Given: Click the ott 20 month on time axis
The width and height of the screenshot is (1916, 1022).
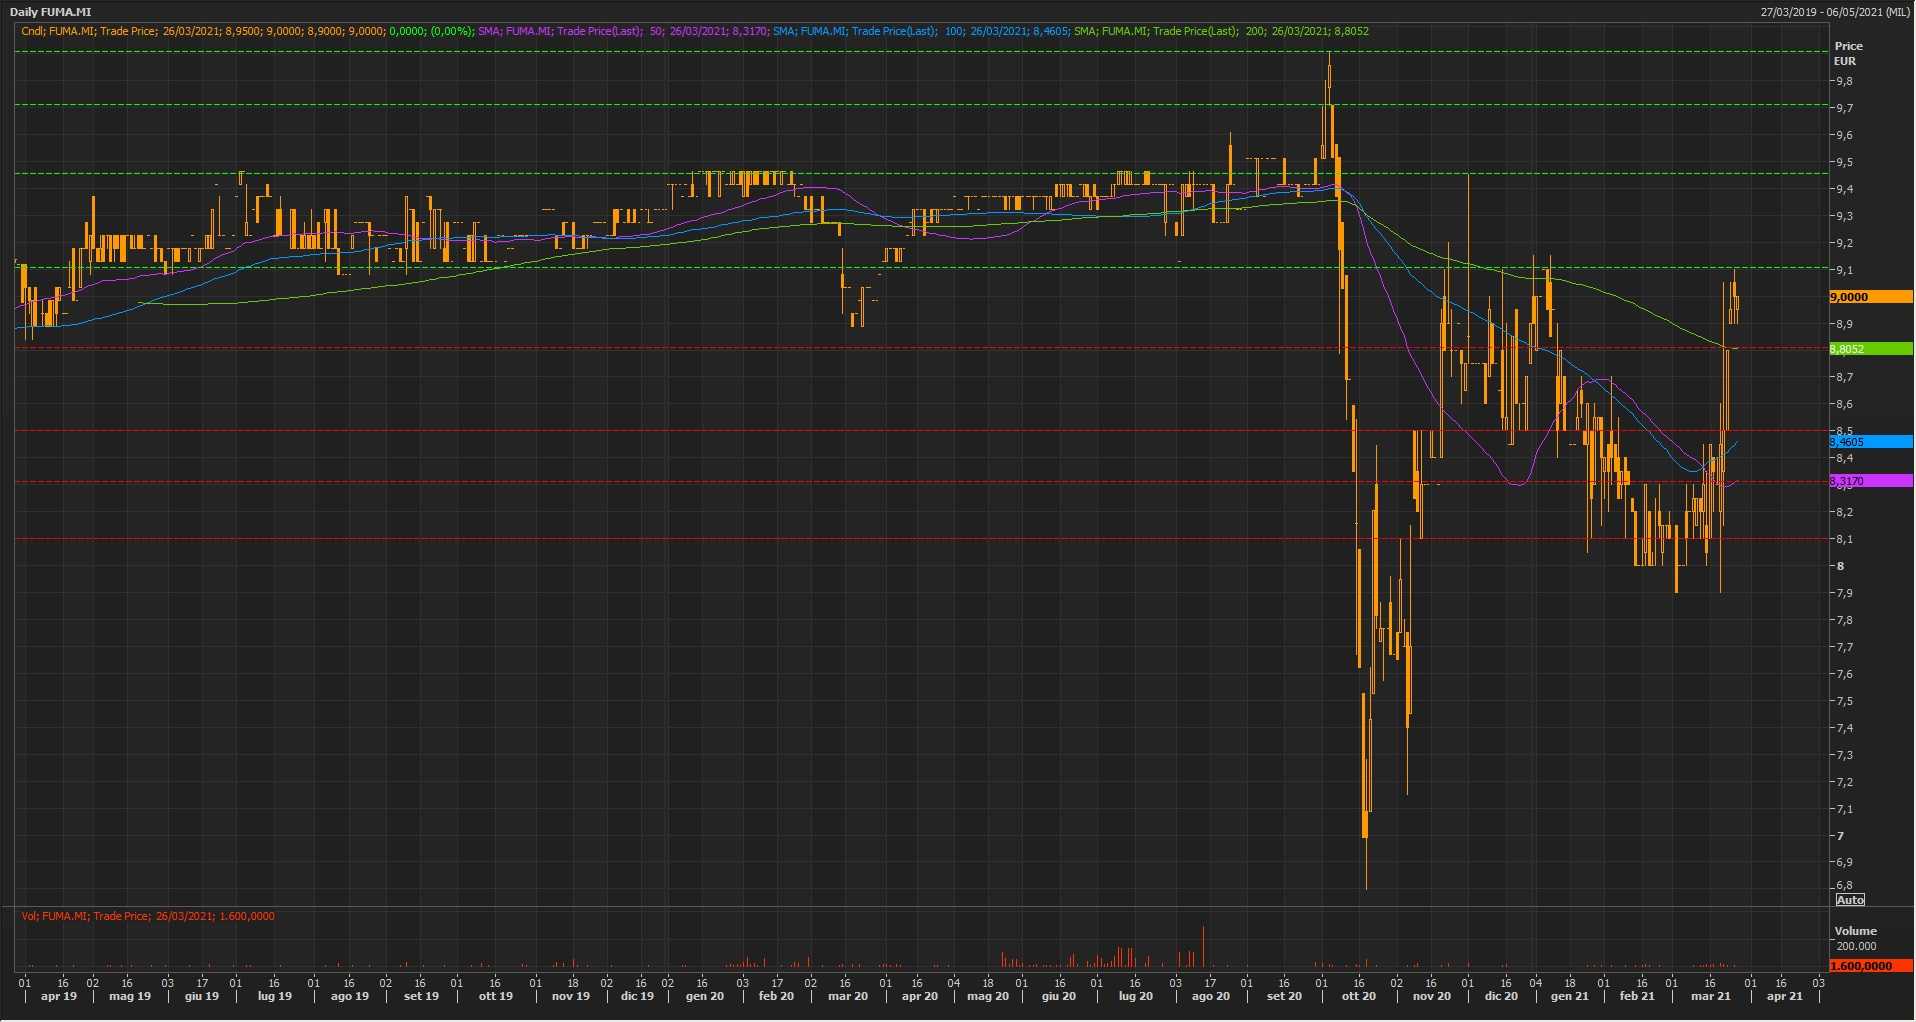Looking at the screenshot, I should 1358,996.
